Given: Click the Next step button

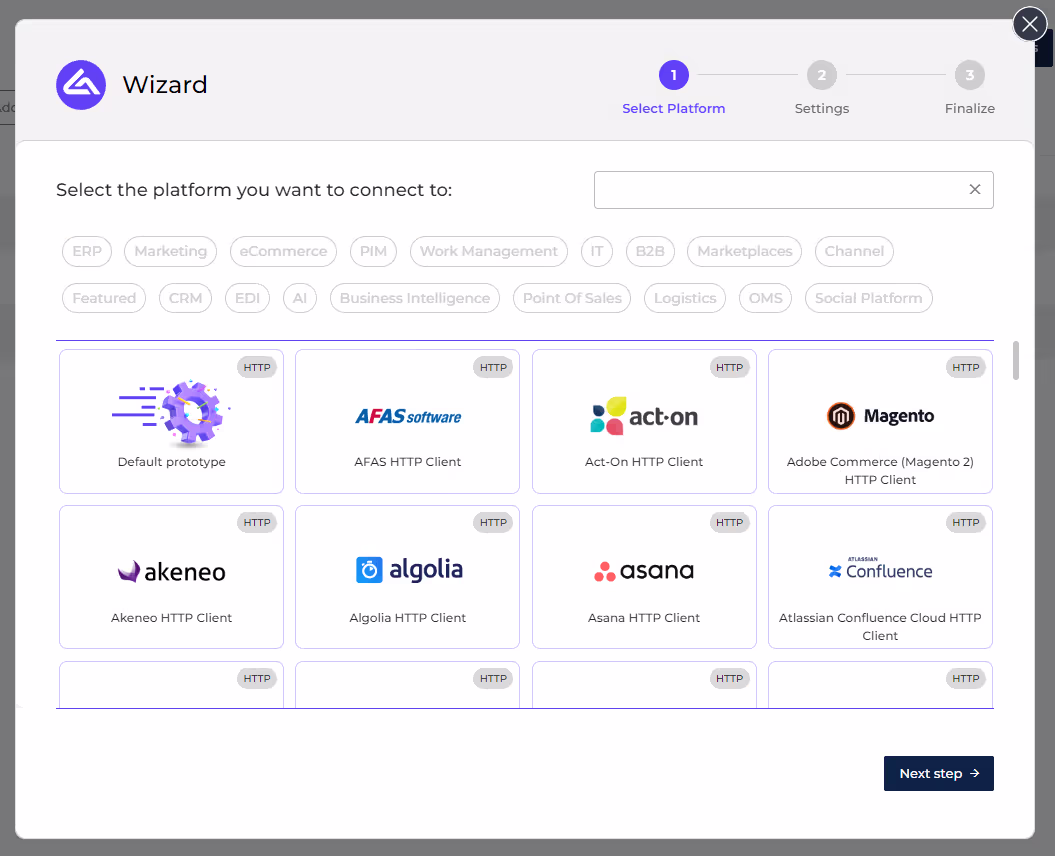Looking at the screenshot, I should [x=939, y=773].
